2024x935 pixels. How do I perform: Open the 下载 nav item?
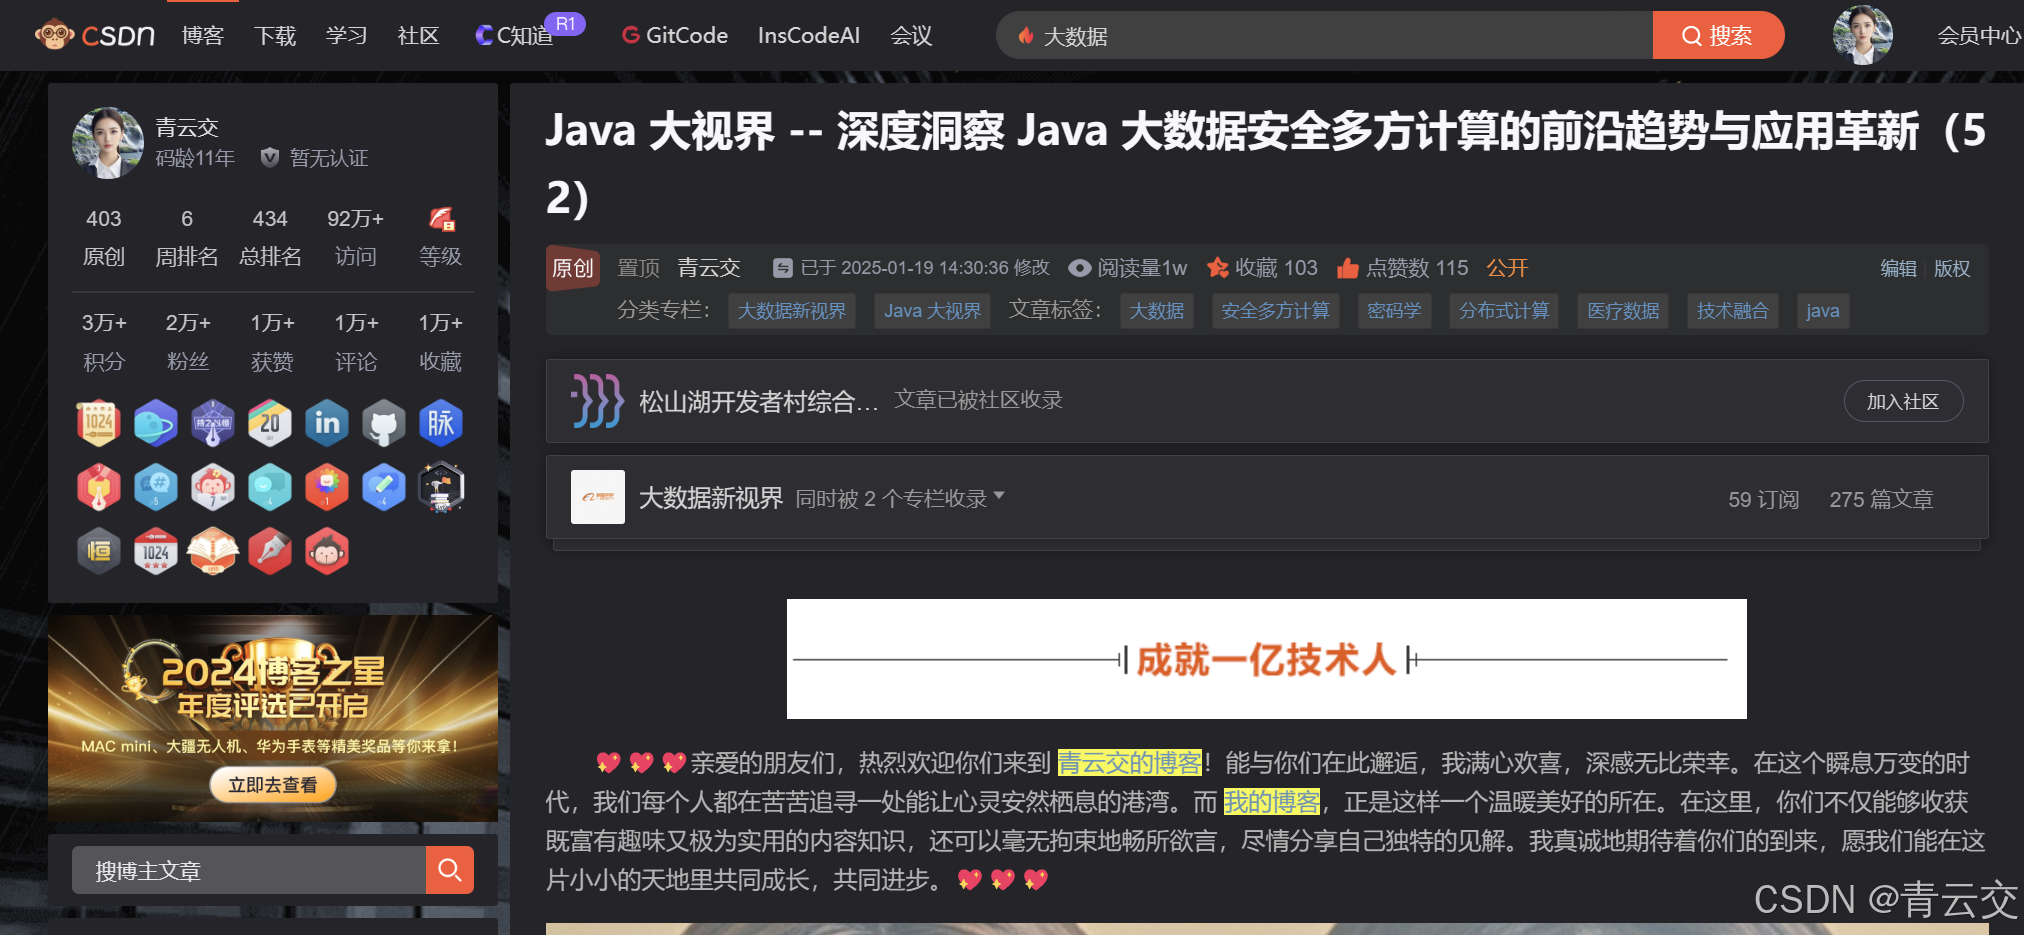pos(275,36)
